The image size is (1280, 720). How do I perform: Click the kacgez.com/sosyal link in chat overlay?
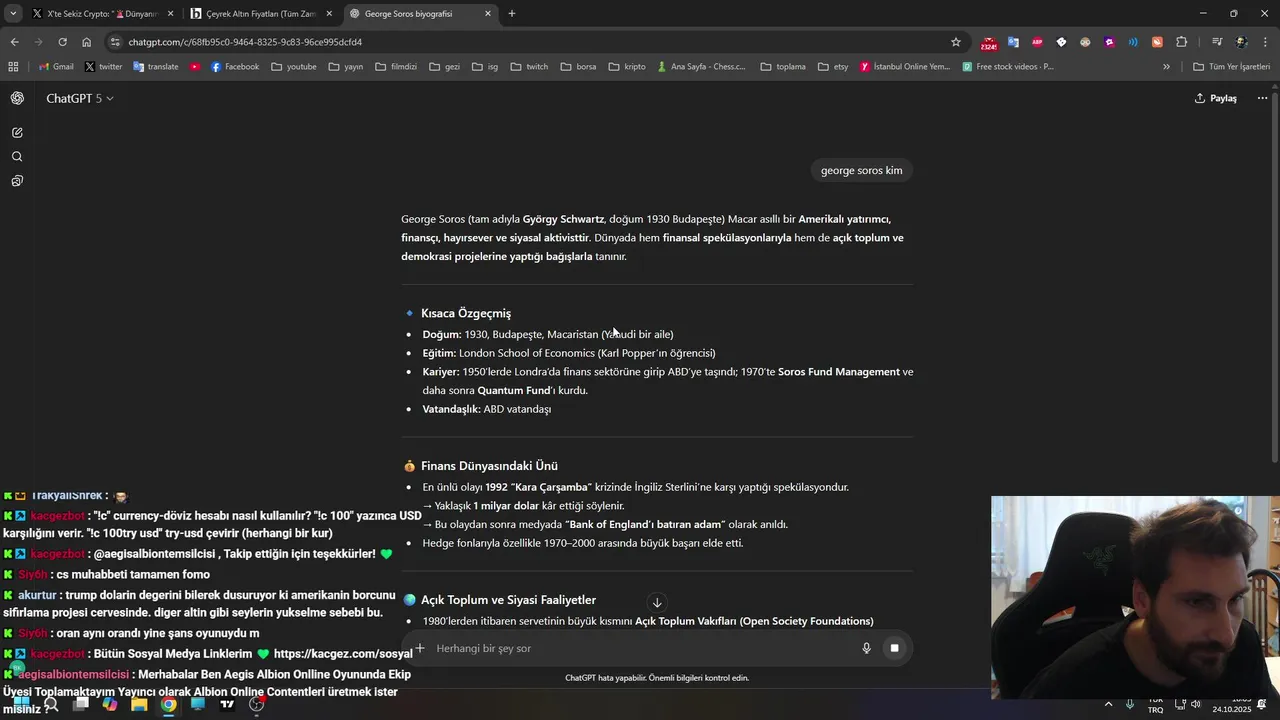click(343, 654)
